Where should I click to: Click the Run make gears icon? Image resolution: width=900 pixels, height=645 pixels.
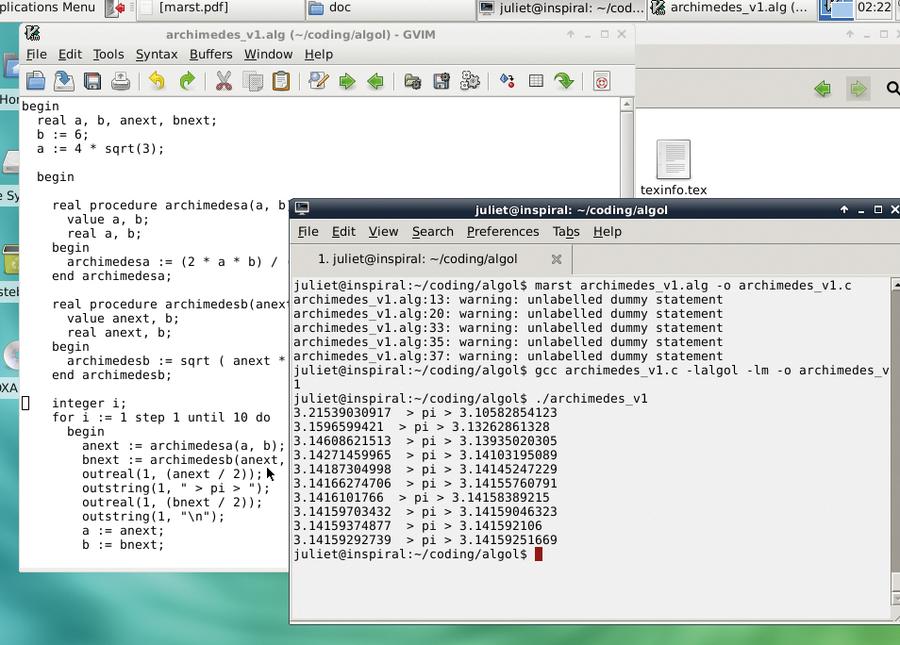pos(470,81)
